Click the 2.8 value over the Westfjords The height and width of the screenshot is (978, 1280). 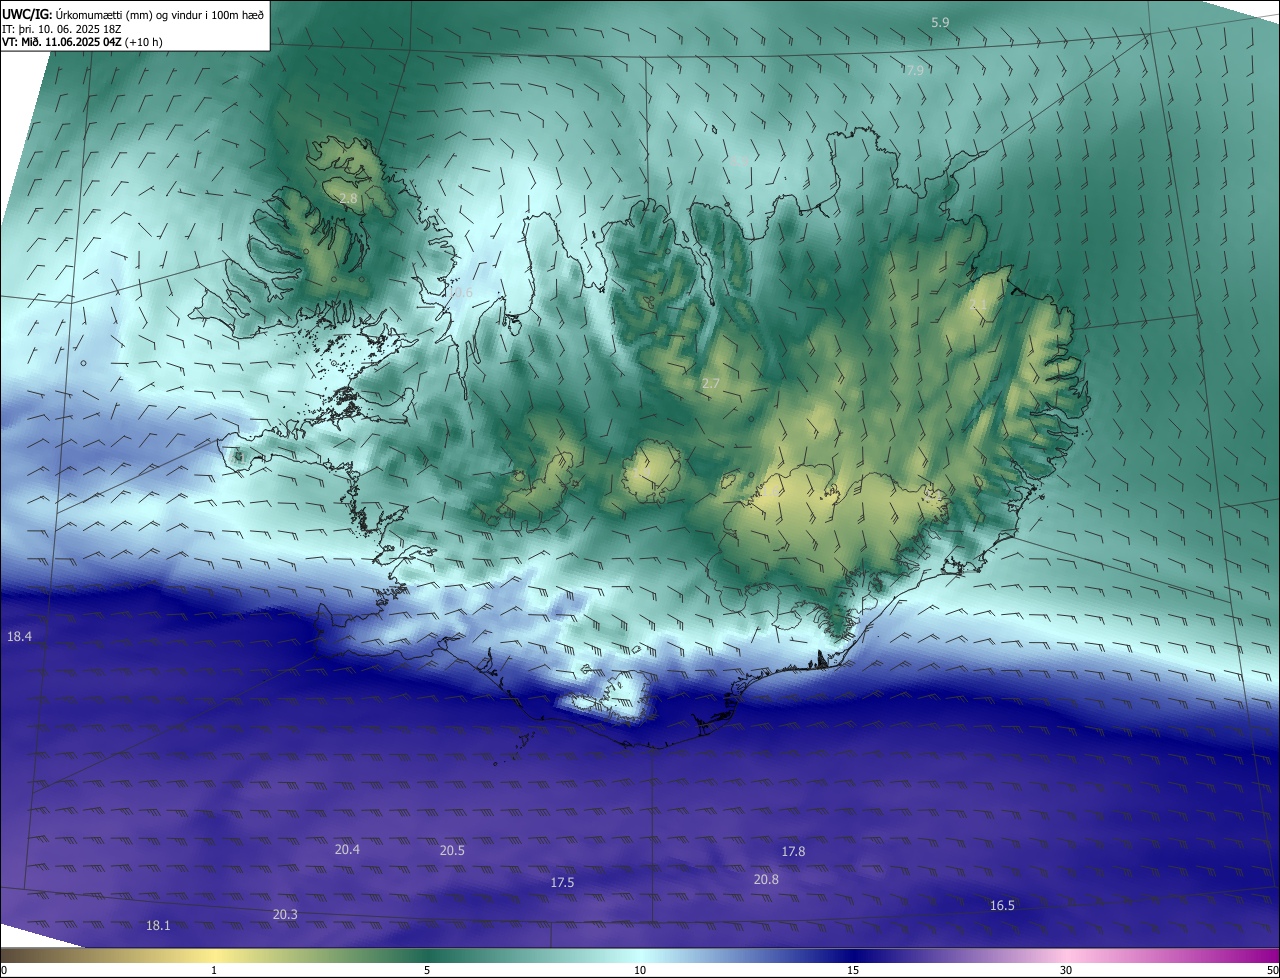[x=348, y=199]
